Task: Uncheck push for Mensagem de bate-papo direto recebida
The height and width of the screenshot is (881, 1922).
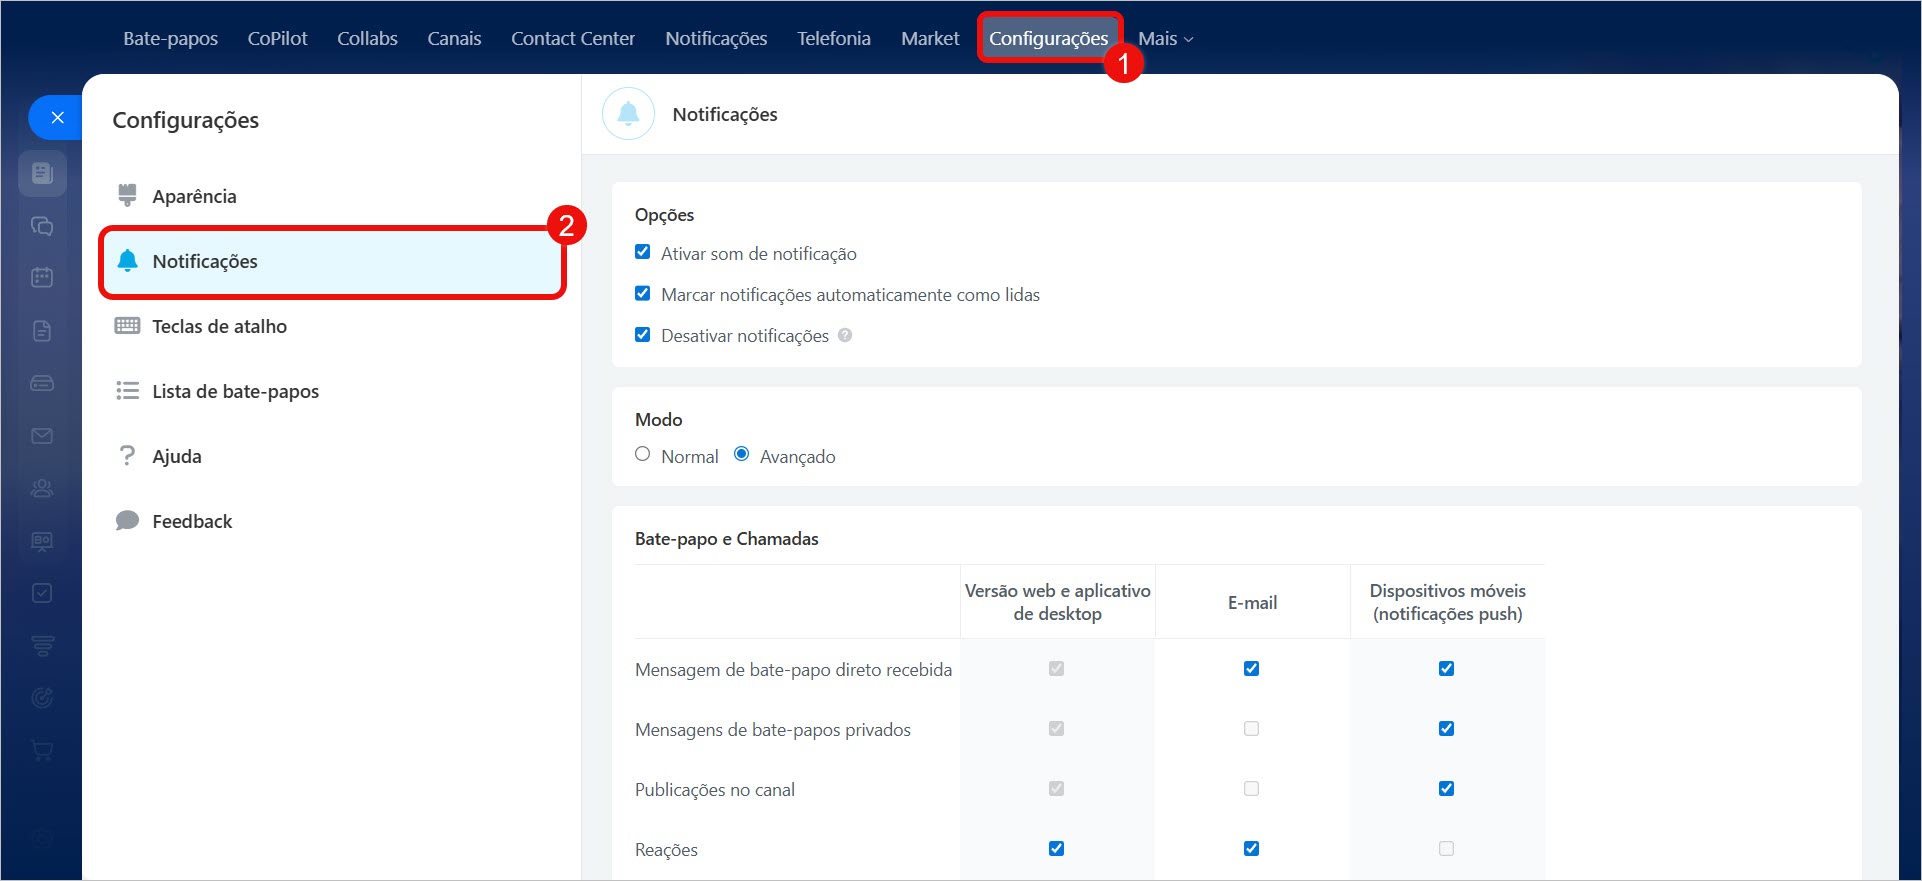Action: (1446, 668)
